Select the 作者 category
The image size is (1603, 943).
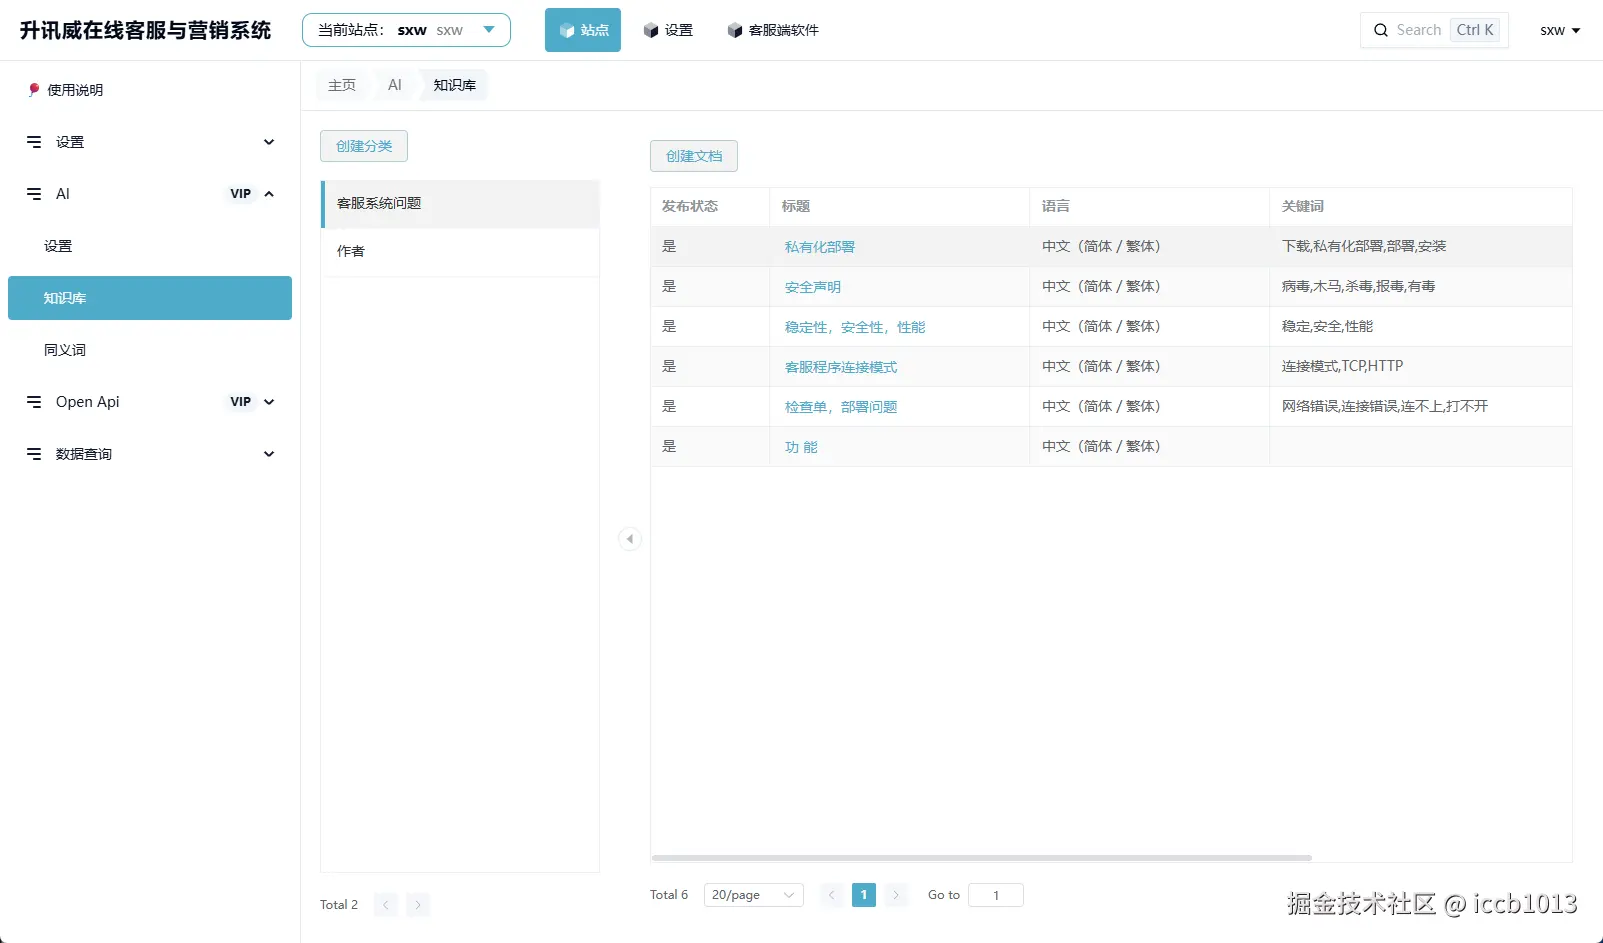click(x=460, y=252)
